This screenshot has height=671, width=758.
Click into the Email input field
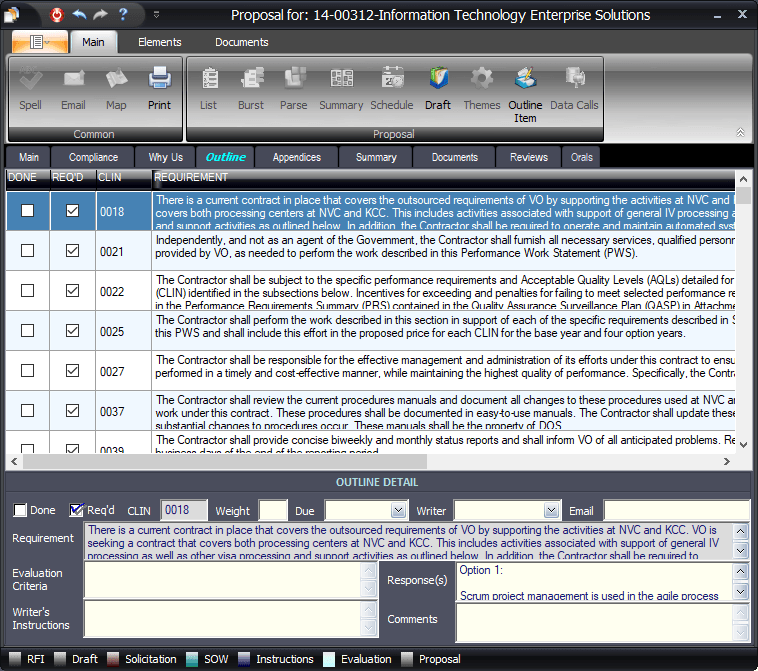676,511
